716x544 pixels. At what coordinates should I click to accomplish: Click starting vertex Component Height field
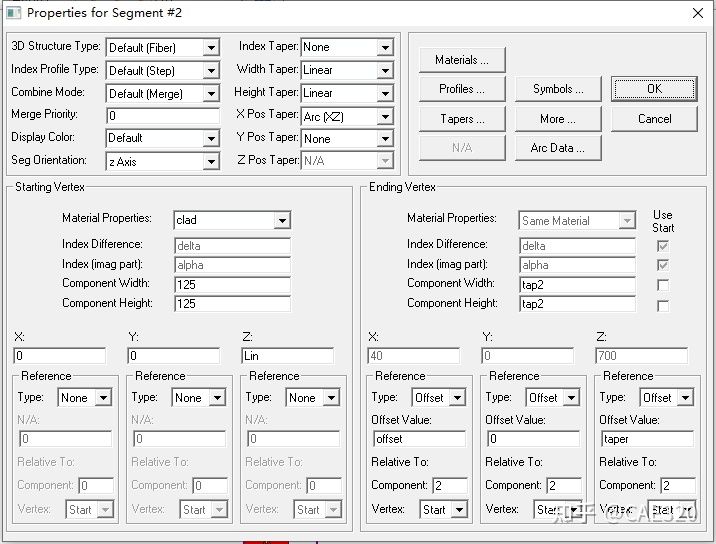point(232,304)
